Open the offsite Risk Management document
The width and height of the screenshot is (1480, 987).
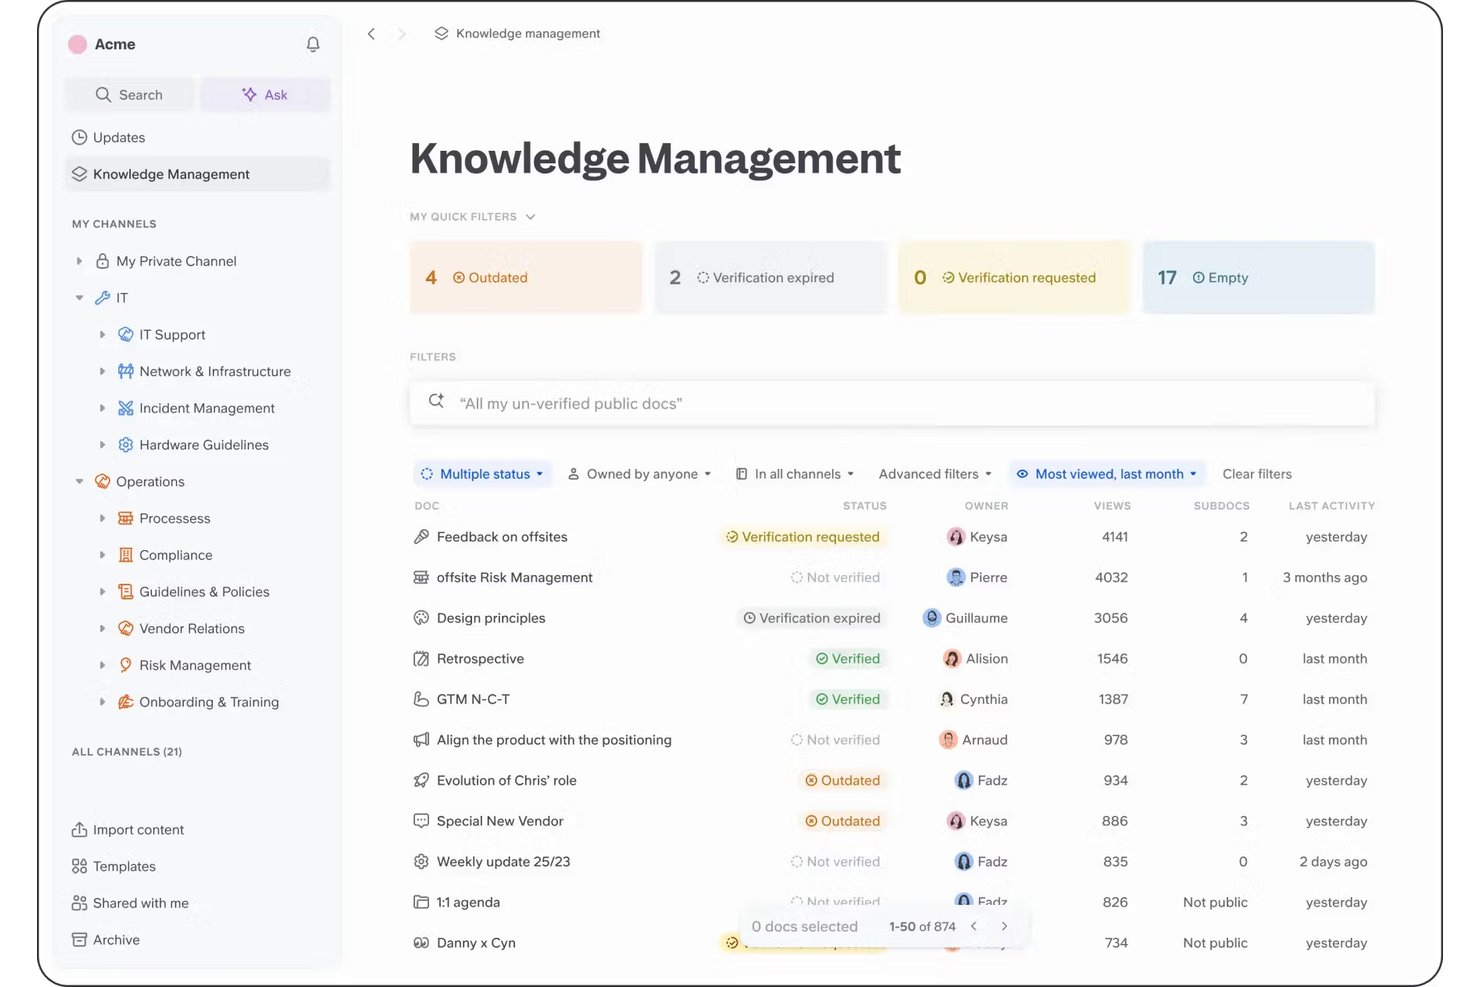[x=514, y=577]
